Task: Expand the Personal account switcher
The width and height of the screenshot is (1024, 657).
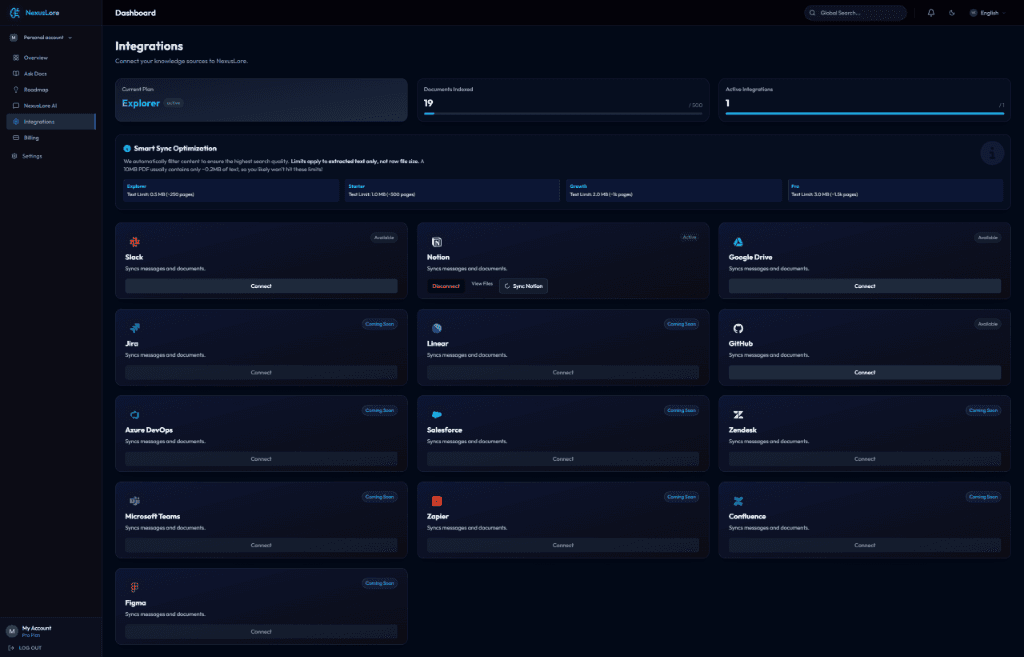Action: click(42, 37)
